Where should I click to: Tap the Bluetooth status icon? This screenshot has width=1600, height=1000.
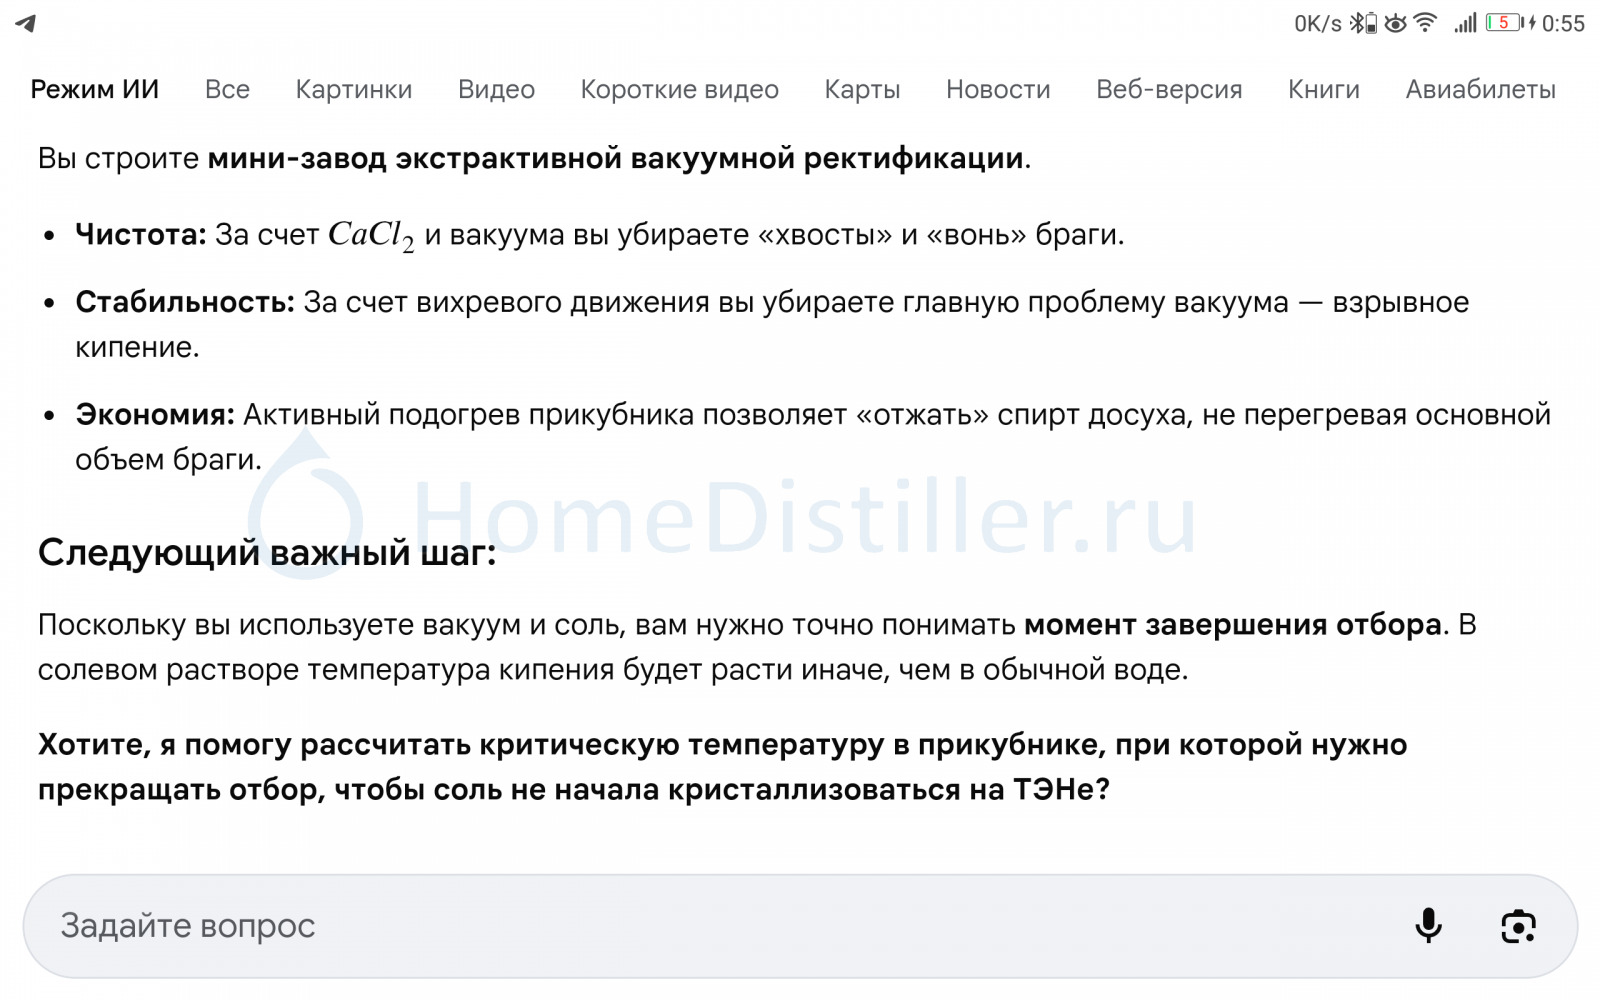(1362, 23)
